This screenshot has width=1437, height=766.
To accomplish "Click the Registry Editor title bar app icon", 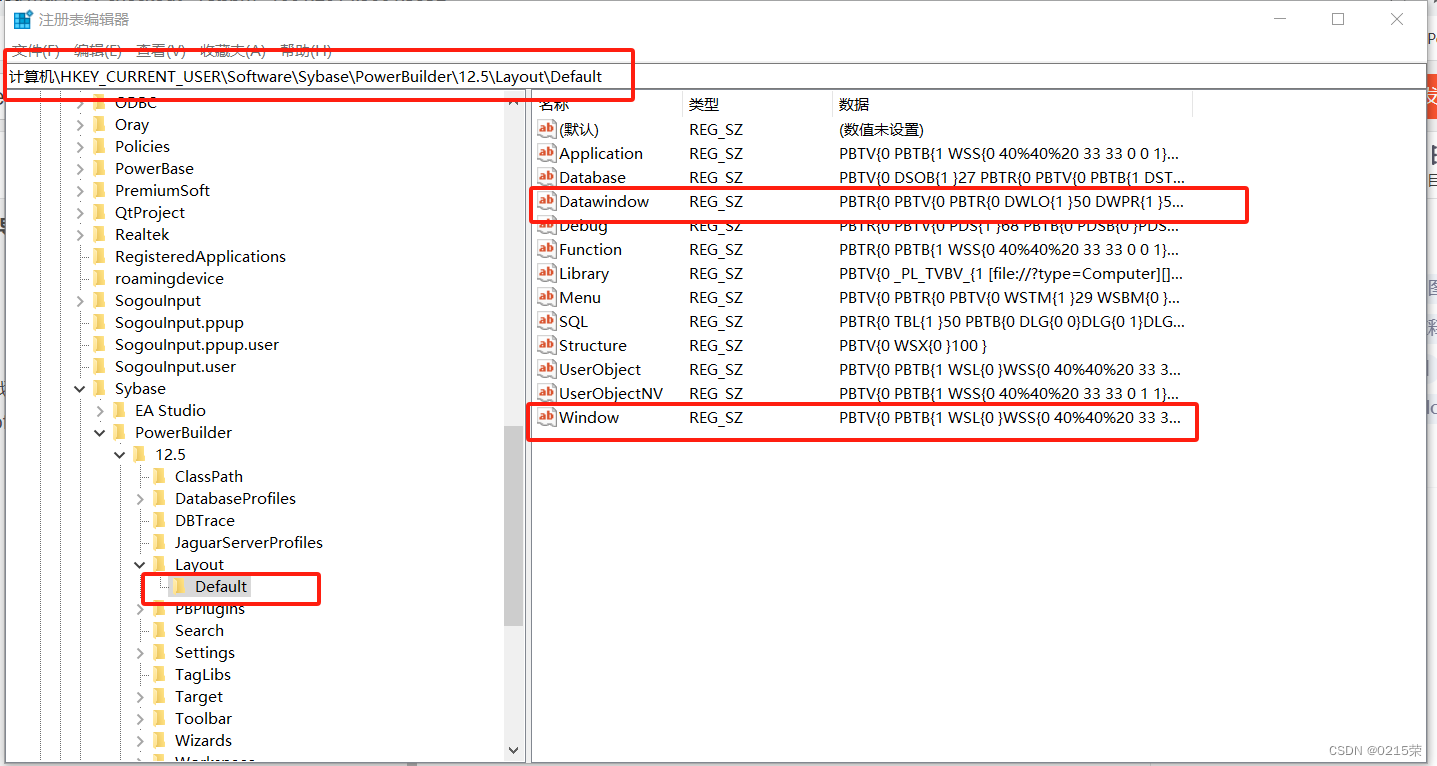I will click(23, 19).
